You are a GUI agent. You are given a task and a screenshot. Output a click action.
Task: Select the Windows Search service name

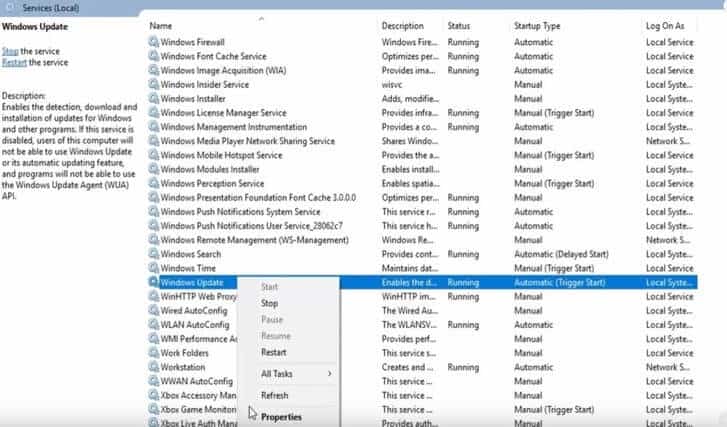[191, 254]
